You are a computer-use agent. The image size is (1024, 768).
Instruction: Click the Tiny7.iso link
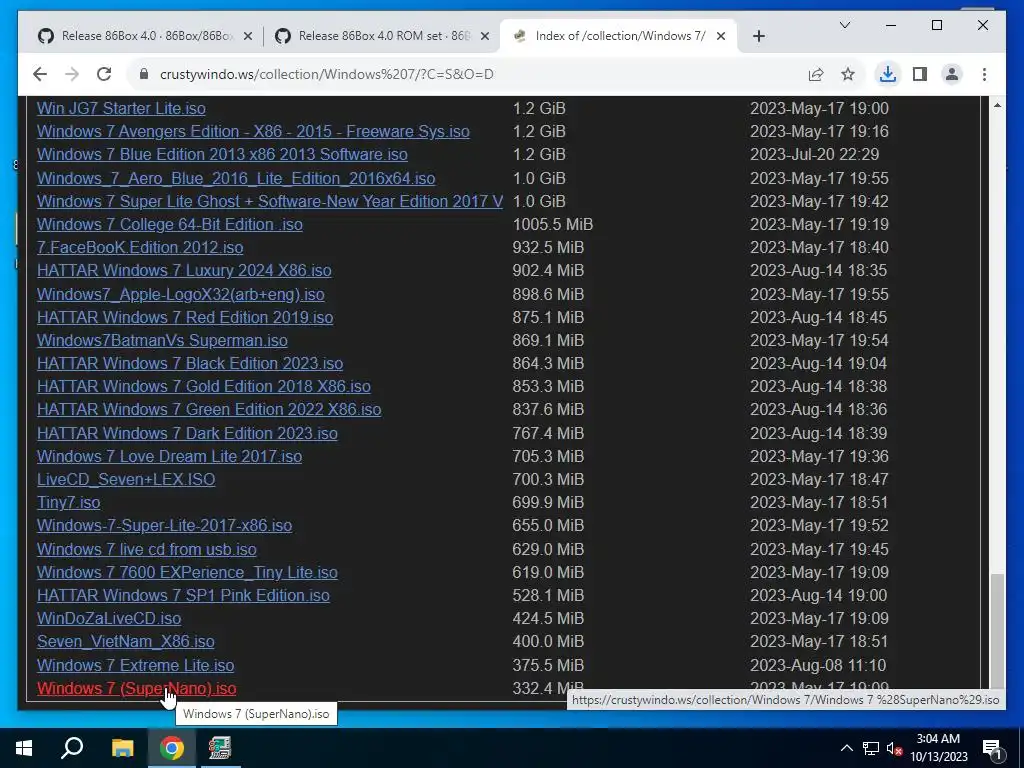[69, 502]
